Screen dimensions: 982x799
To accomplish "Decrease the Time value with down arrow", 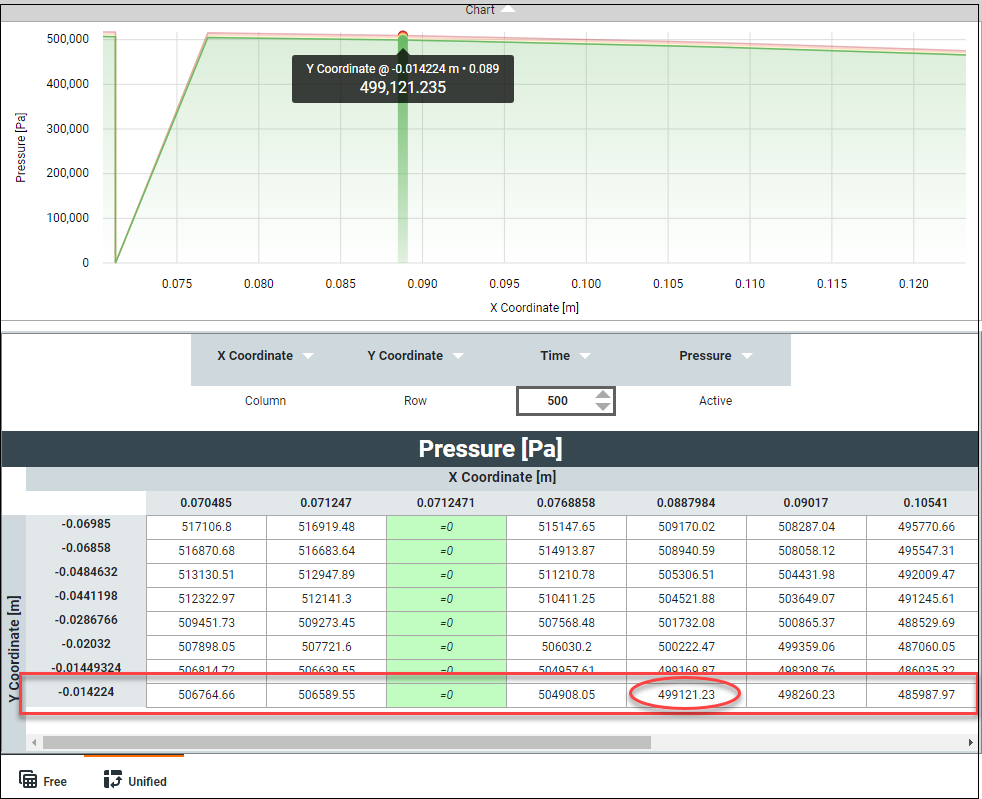I will pos(602,407).
